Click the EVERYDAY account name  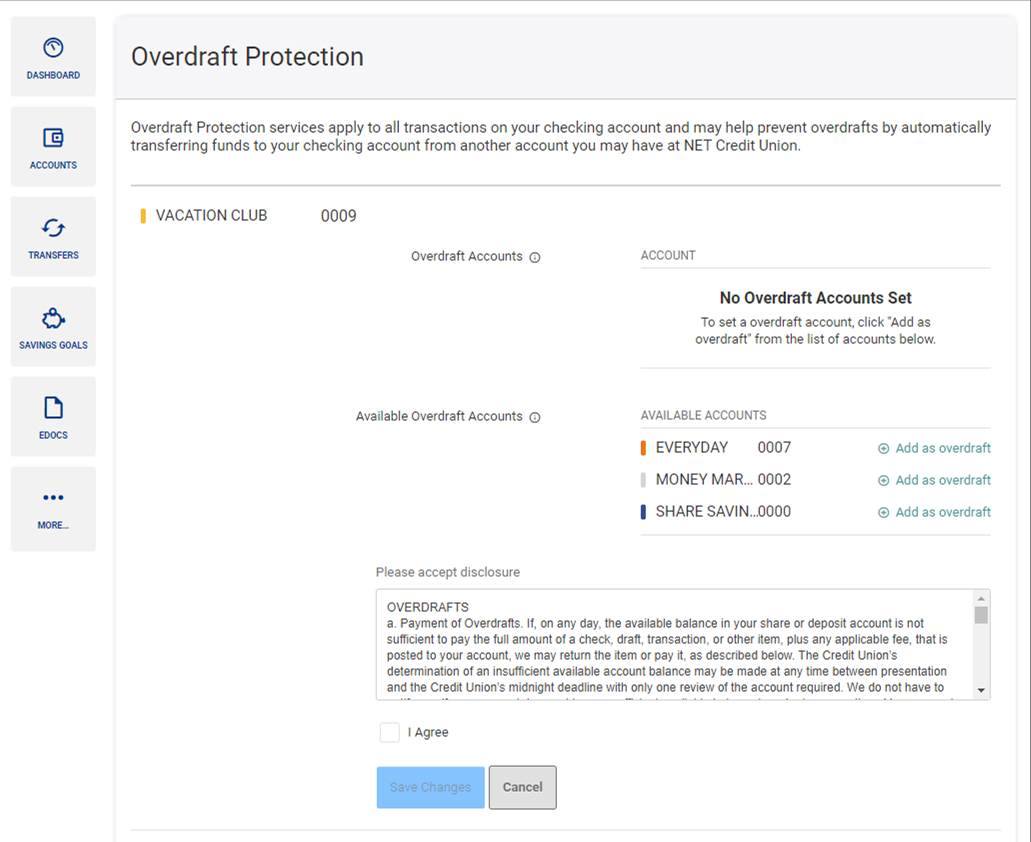point(691,448)
